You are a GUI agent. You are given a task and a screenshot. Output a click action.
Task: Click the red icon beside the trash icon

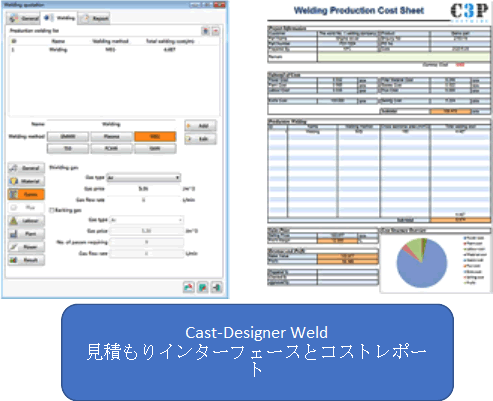[x=216, y=31]
